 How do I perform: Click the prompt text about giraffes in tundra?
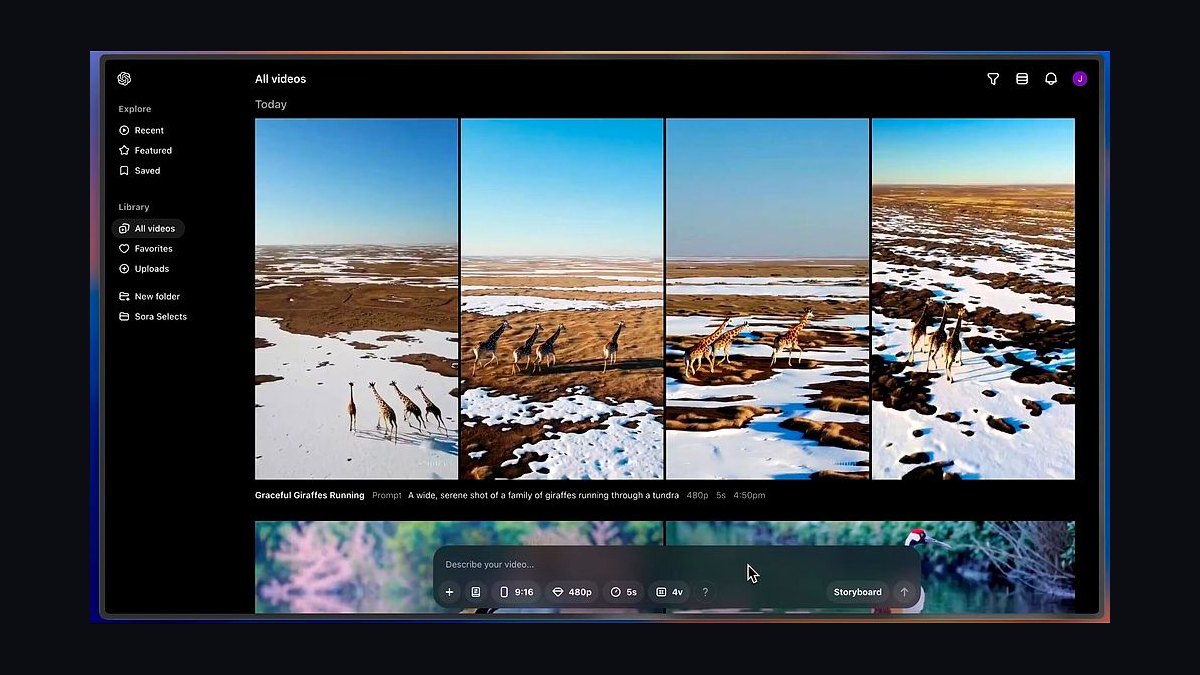click(543, 495)
